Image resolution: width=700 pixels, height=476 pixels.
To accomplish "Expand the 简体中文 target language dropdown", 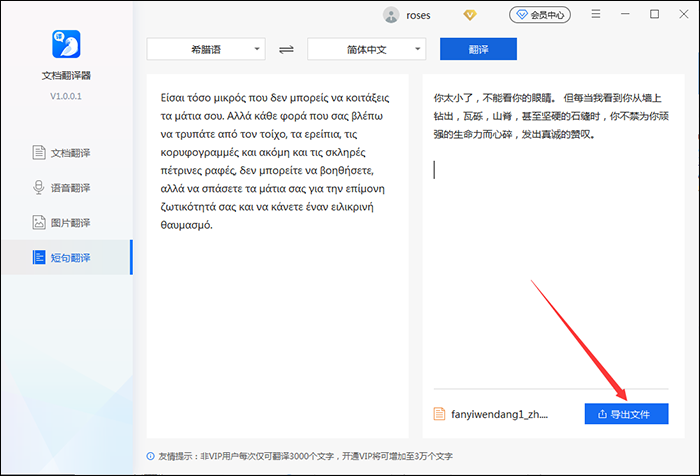I will (367, 49).
